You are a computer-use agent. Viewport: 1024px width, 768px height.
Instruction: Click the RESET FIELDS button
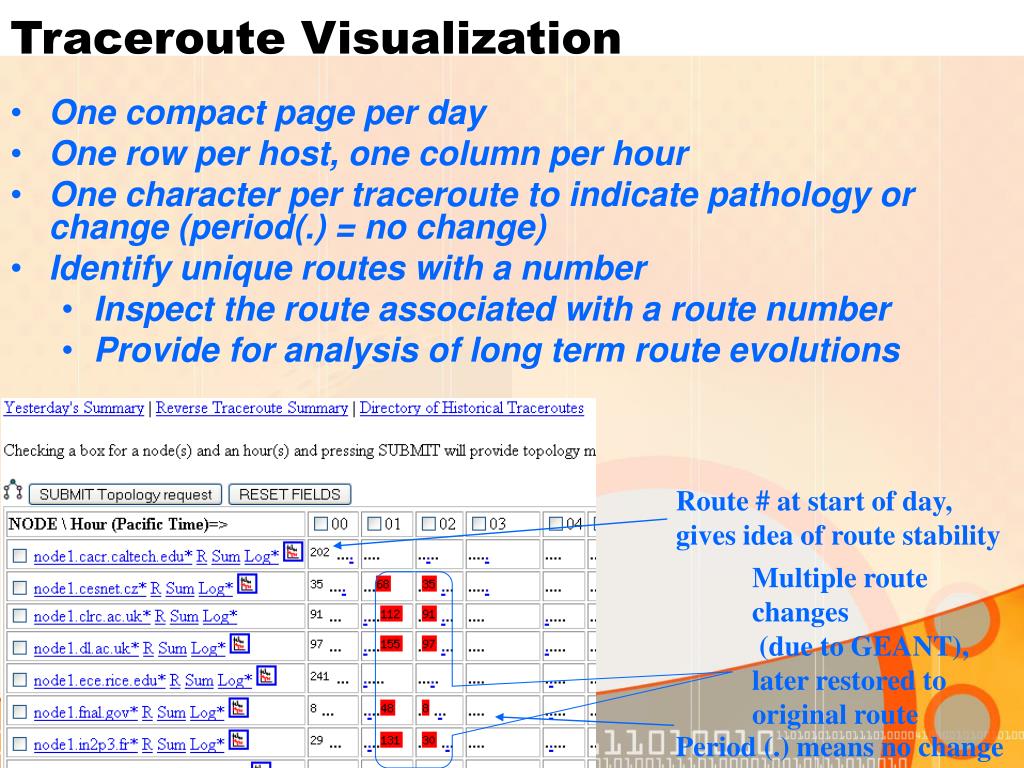click(x=290, y=494)
